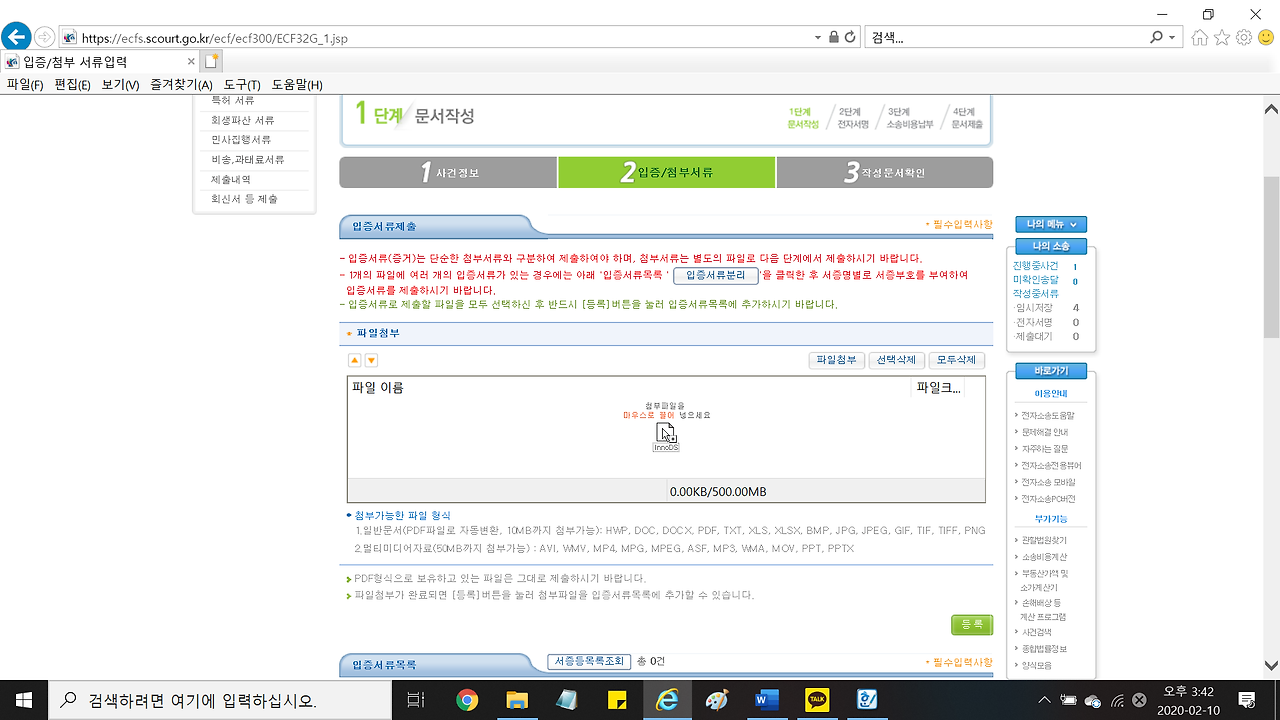The height and width of the screenshot is (720, 1280).
Task: Open the notepad-style app on taskbar
Action: pyautogui.click(x=567, y=700)
